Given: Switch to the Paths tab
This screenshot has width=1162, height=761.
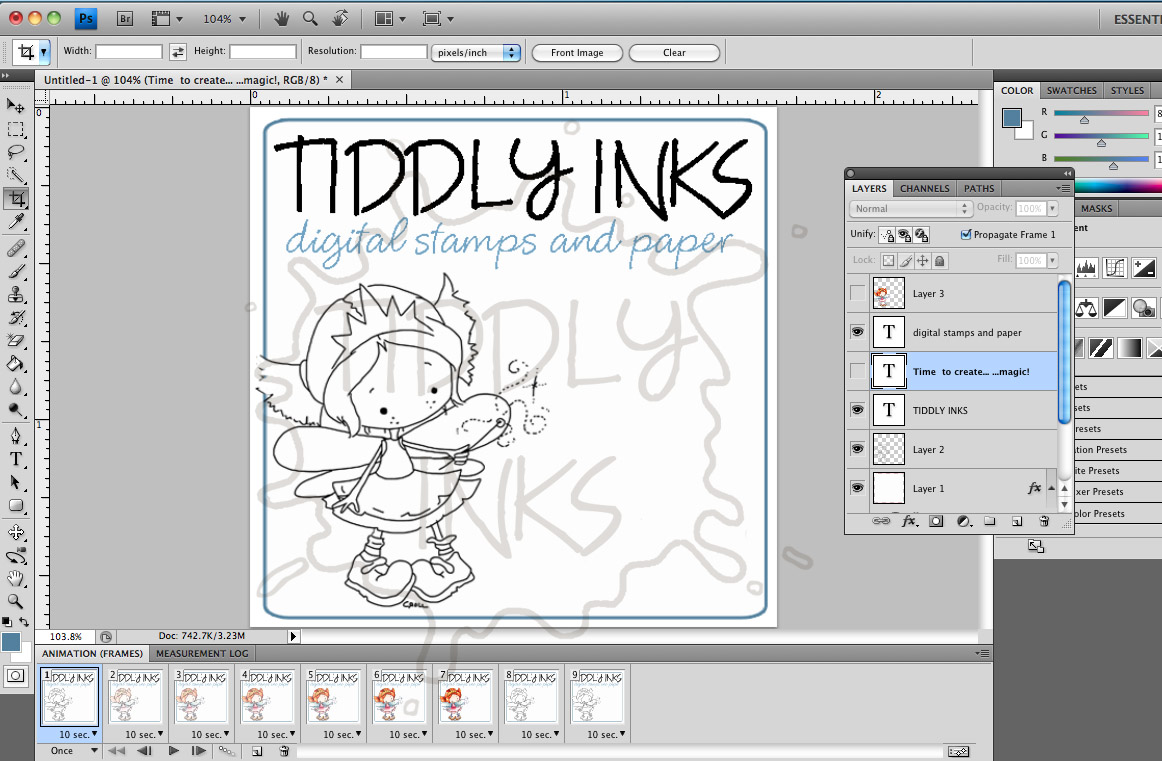Looking at the screenshot, I should coord(979,188).
